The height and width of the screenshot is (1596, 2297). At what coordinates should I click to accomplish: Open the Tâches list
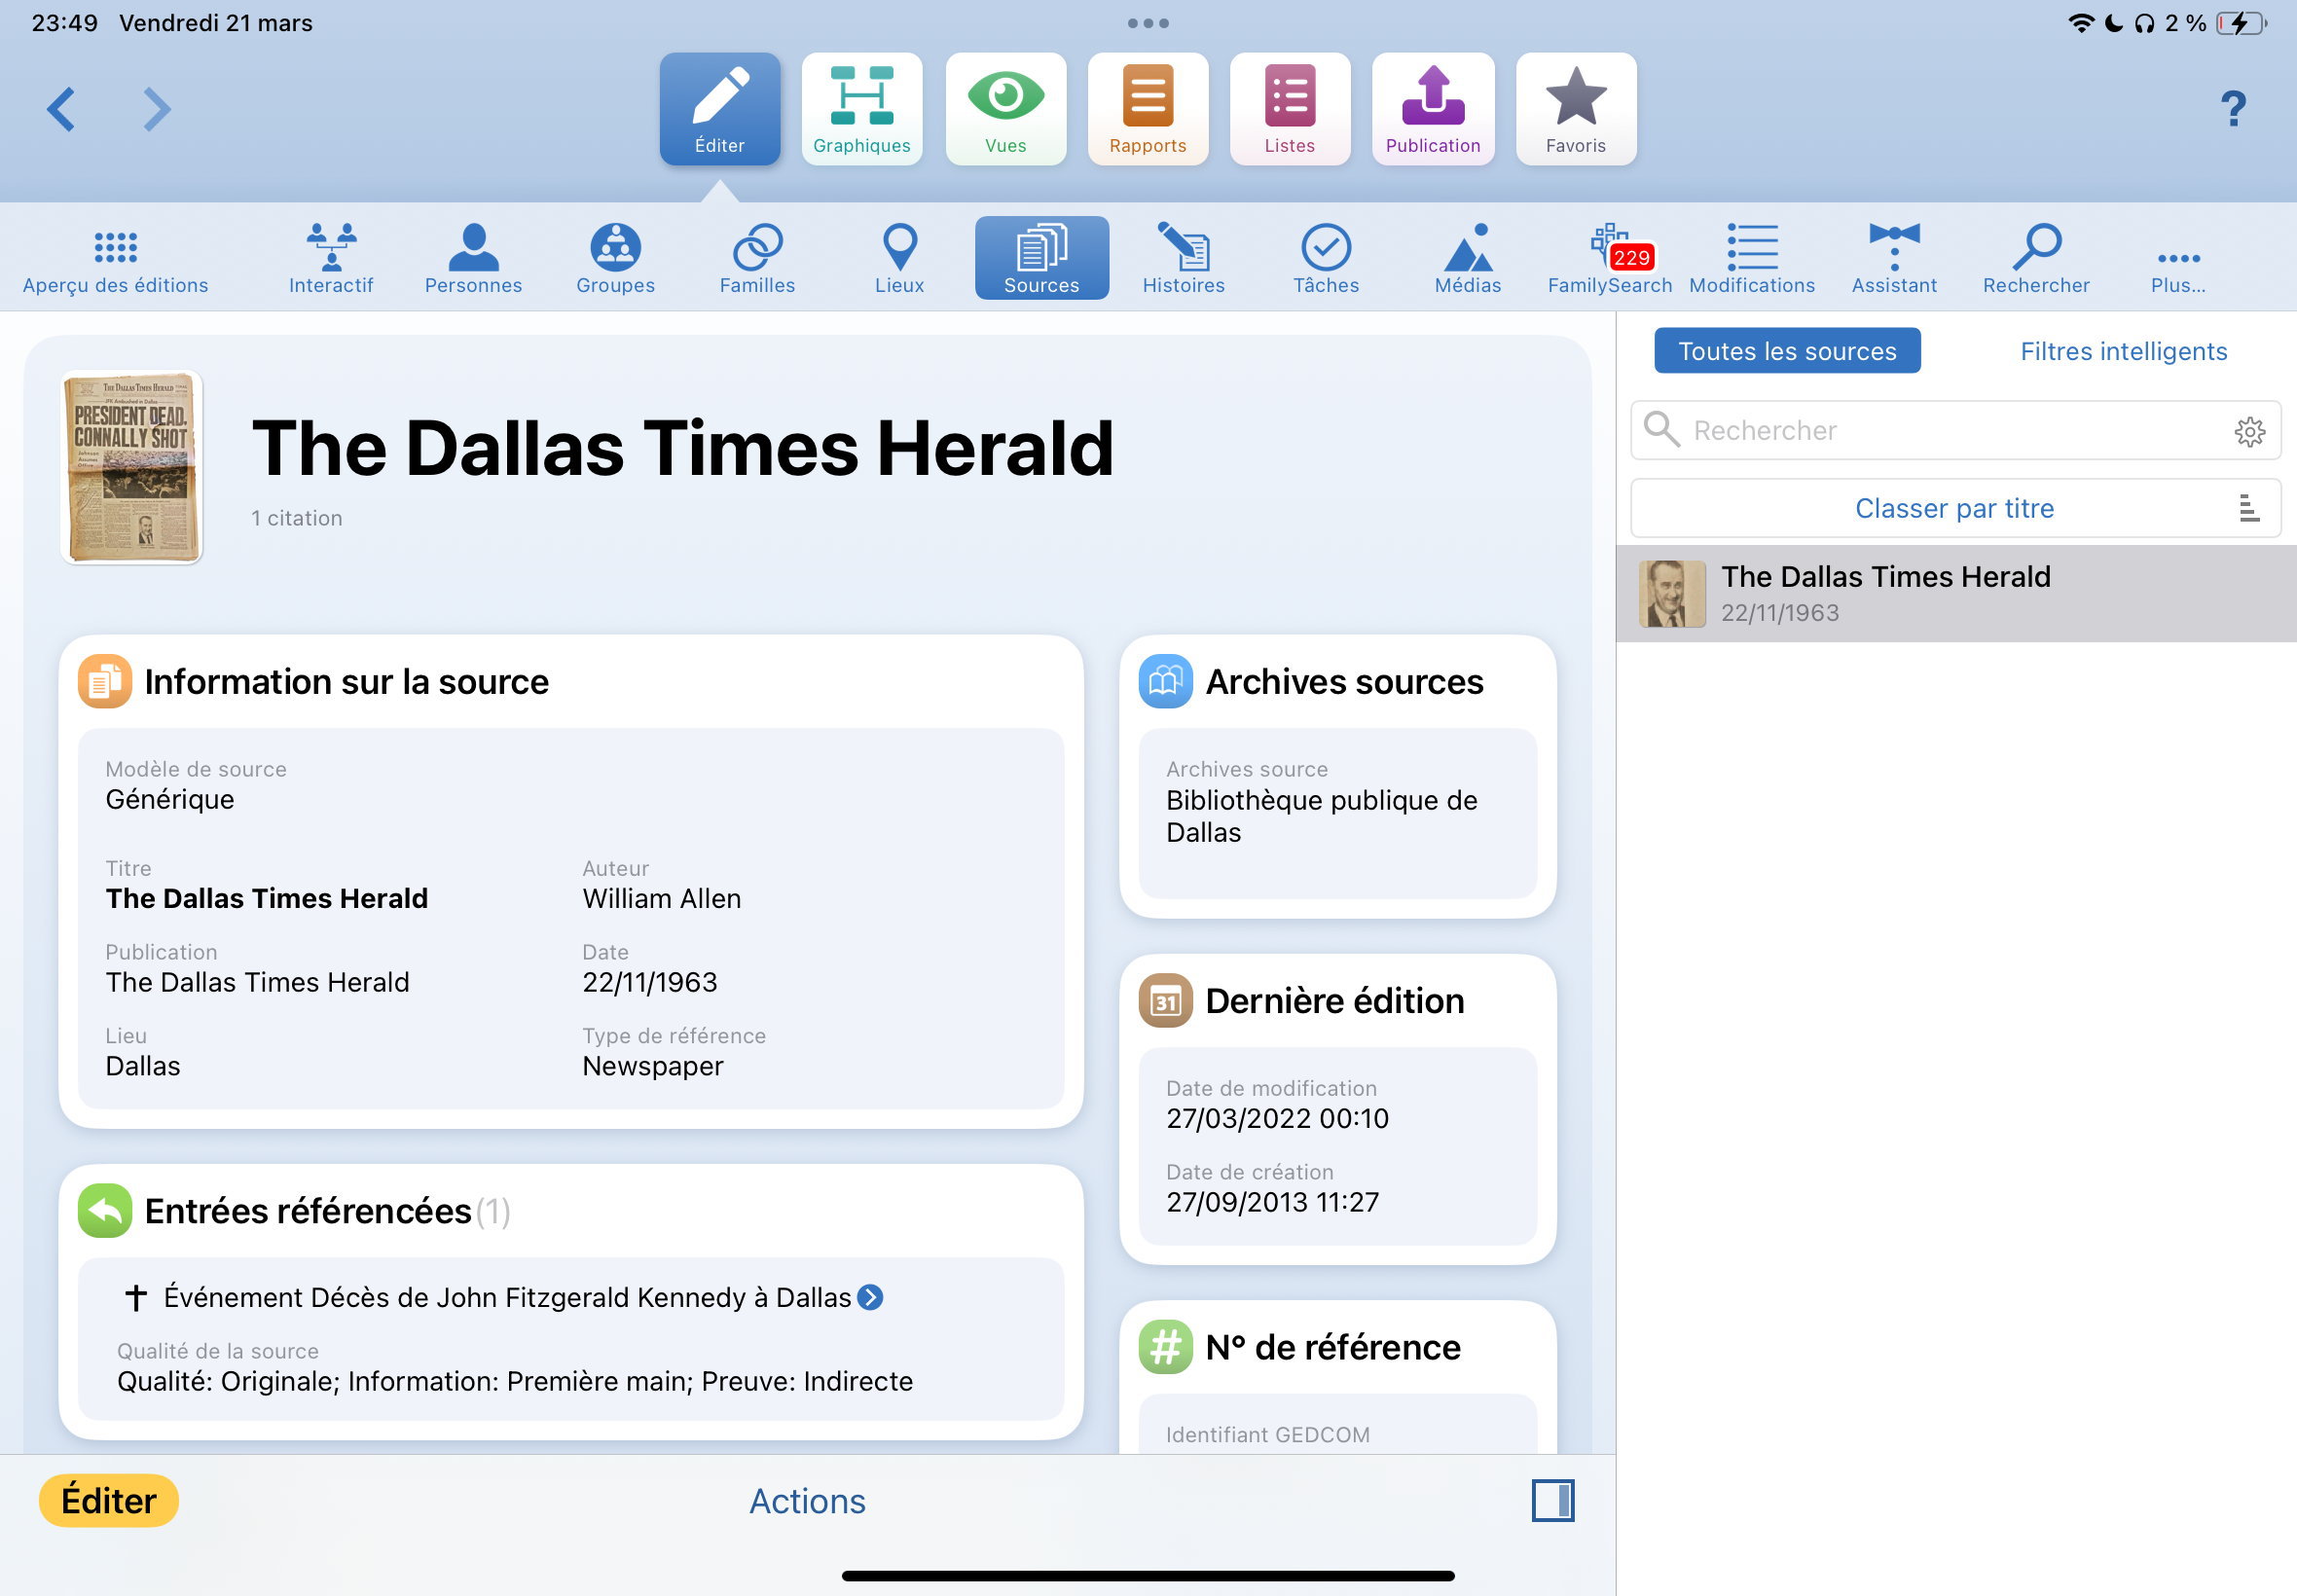(x=1326, y=259)
